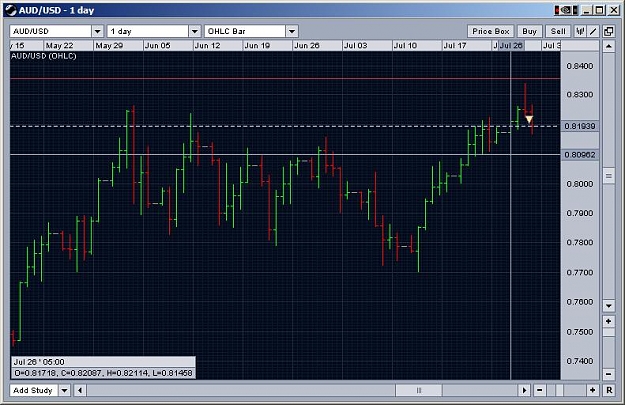Click the horizontal zoom out minus button

(x=539, y=390)
